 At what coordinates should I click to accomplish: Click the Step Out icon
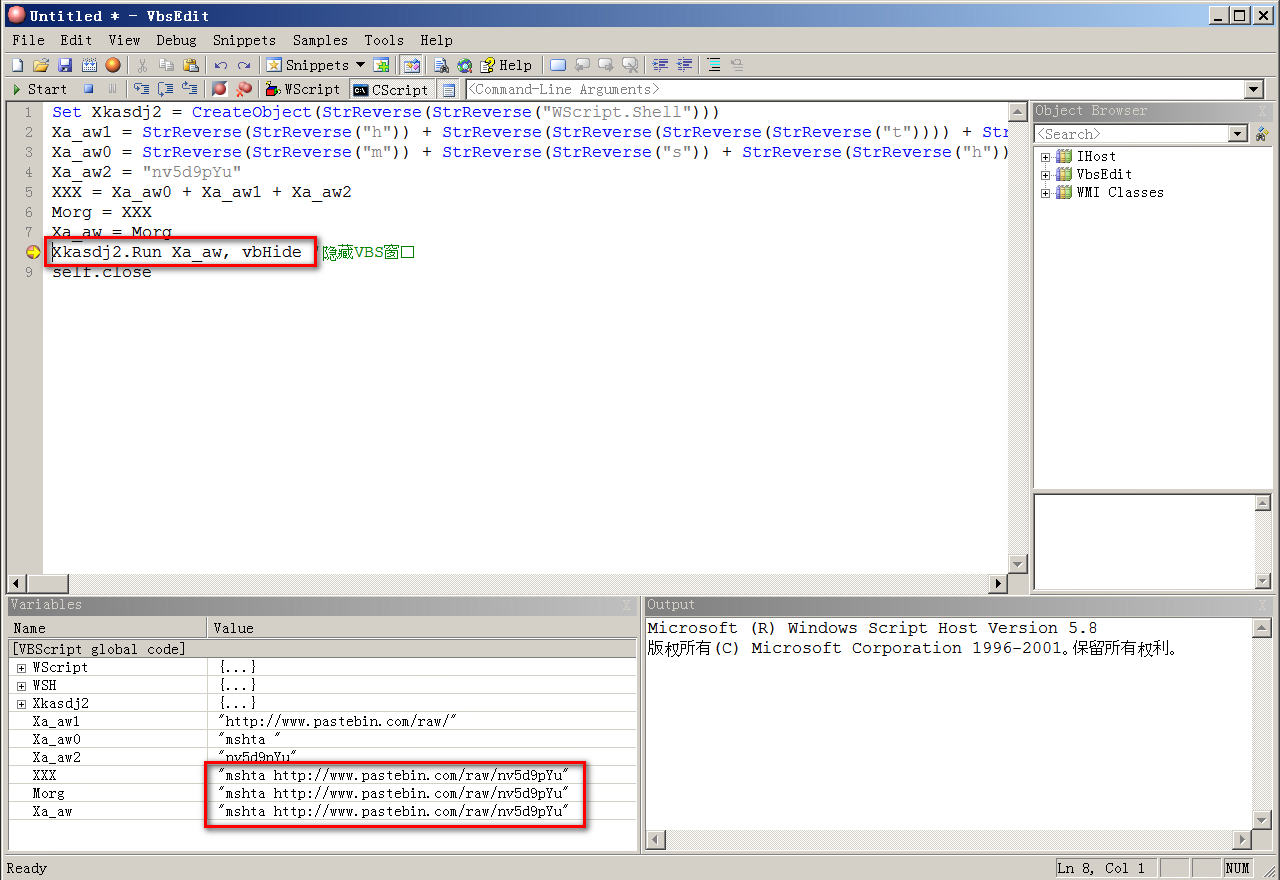(189, 89)
